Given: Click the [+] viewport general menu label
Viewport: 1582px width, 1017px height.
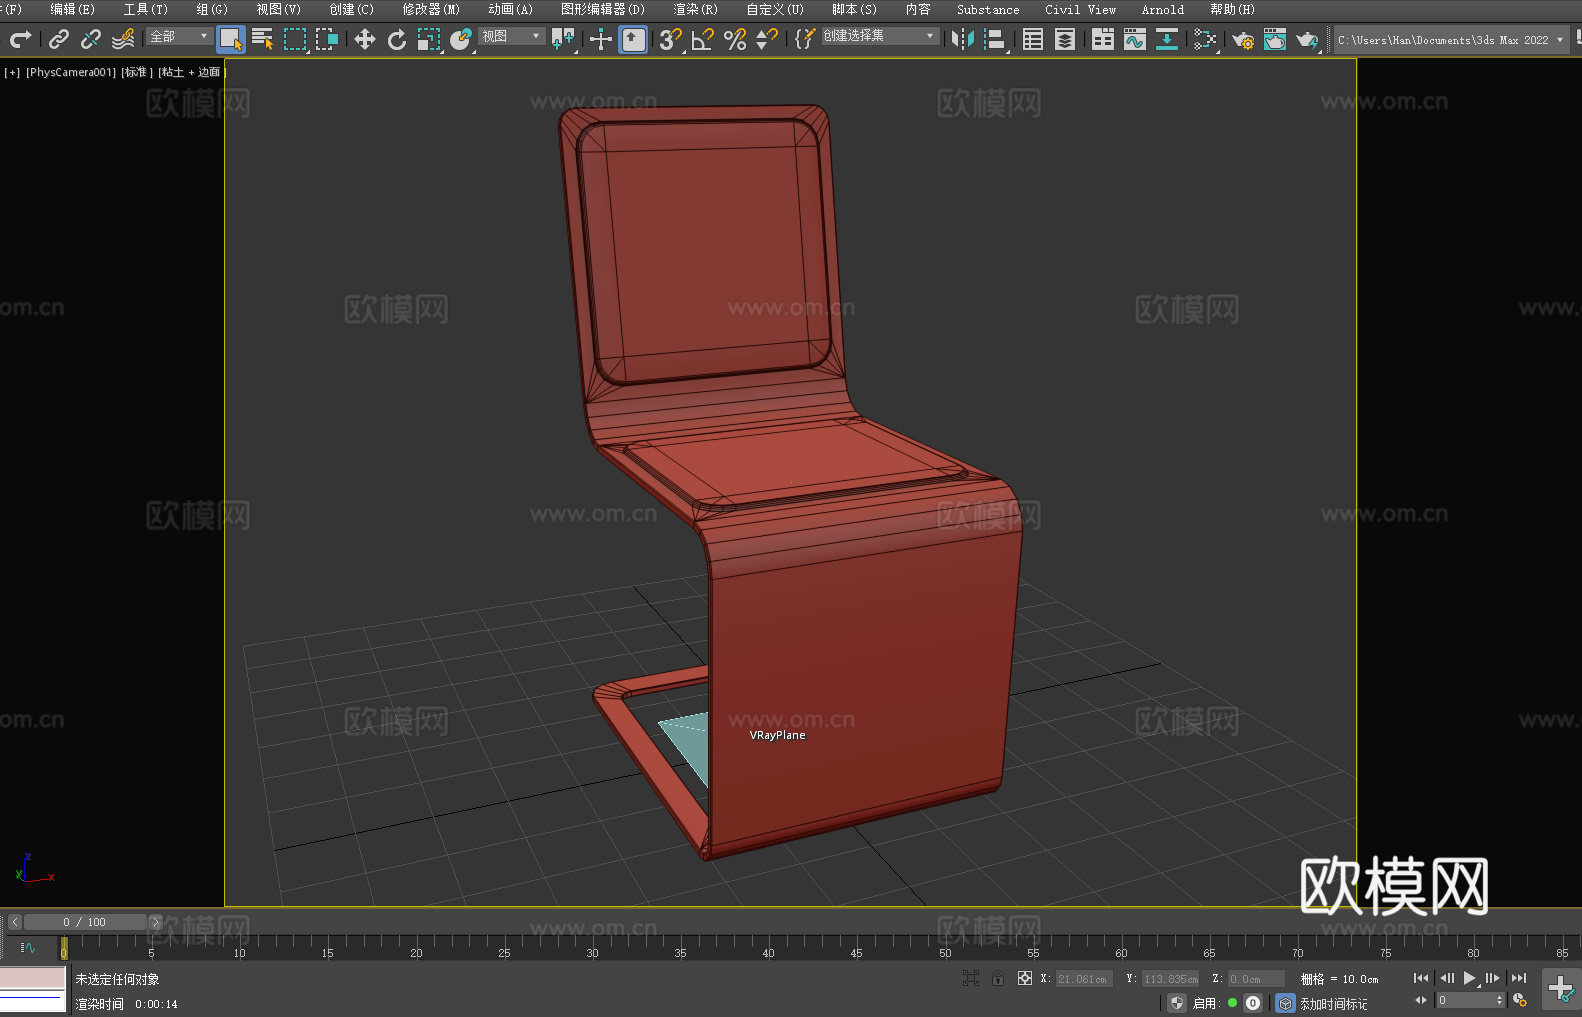Looking at the screenshot, I should (12, 72).
